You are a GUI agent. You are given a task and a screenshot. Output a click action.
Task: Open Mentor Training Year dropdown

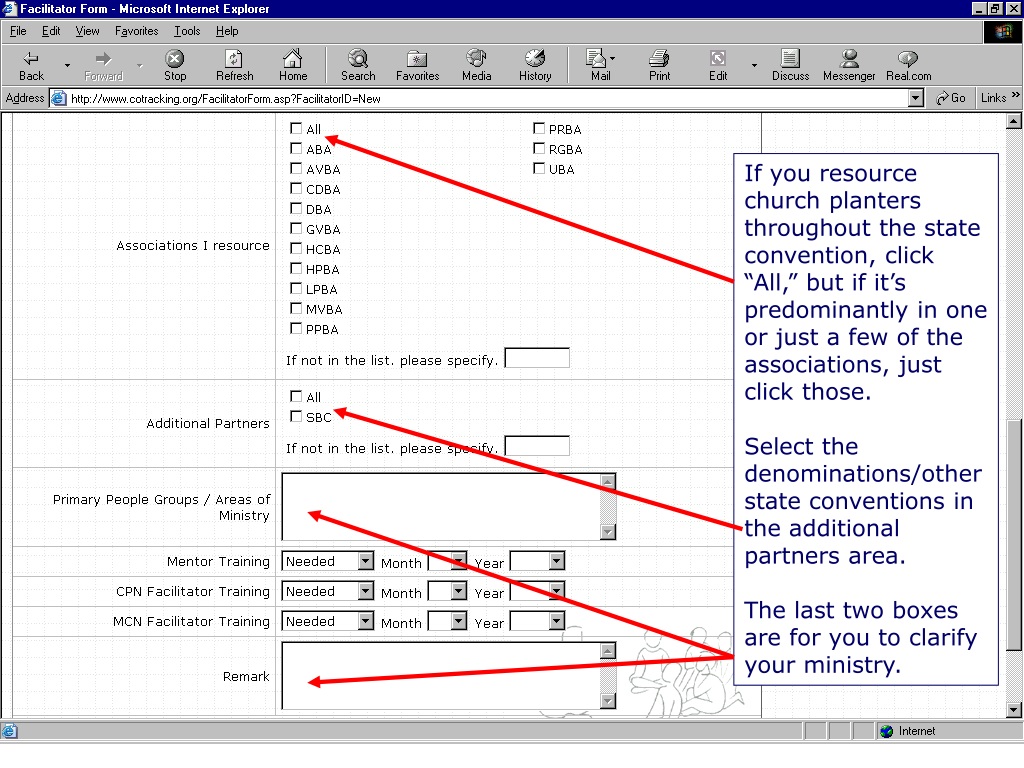537,561
